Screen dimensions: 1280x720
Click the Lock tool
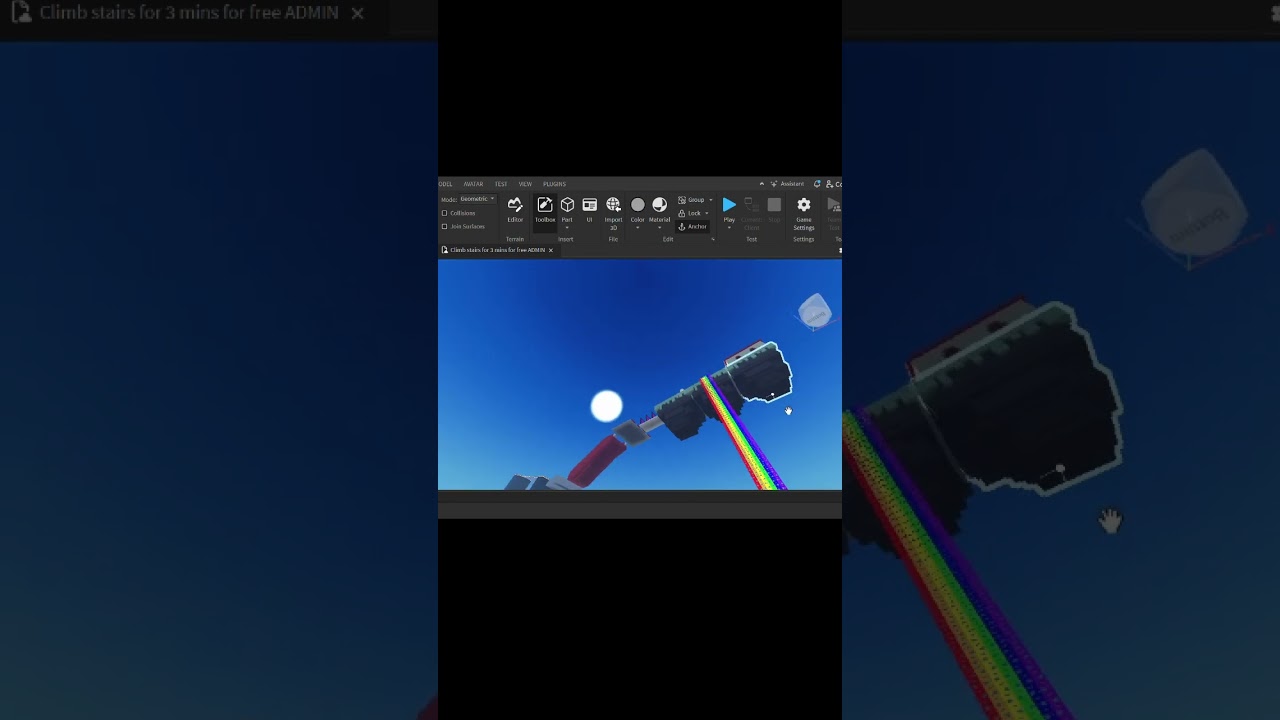pos(690,213)
